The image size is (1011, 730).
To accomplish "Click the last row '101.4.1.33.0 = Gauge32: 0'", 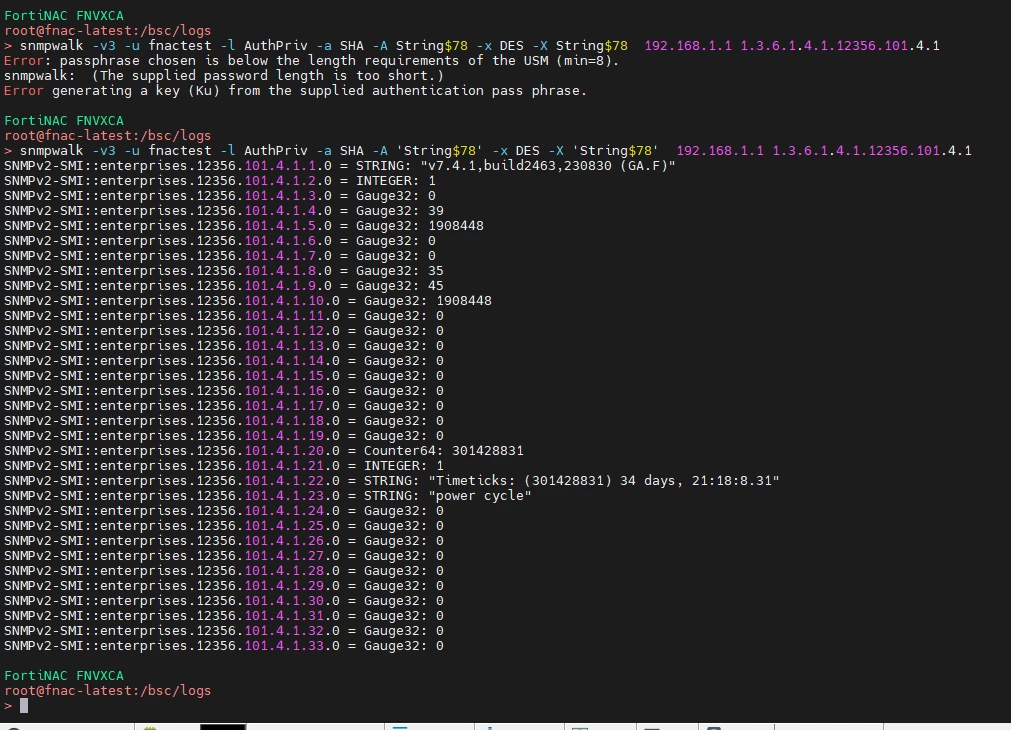I will click(224, 646).
